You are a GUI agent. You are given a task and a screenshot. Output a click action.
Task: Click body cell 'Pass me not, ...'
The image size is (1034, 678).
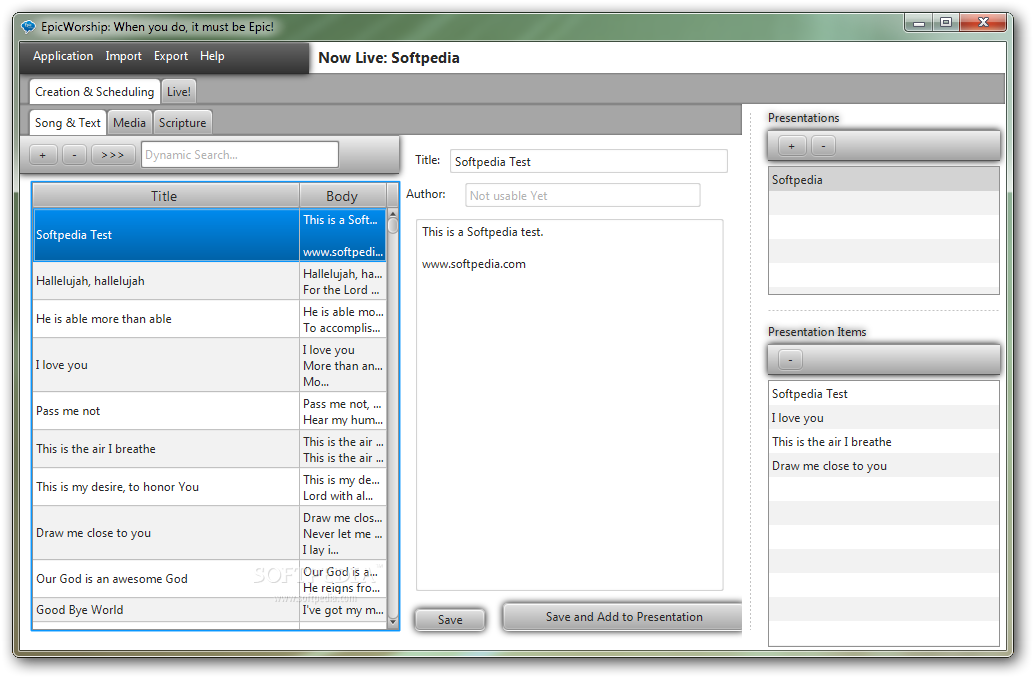343,411
